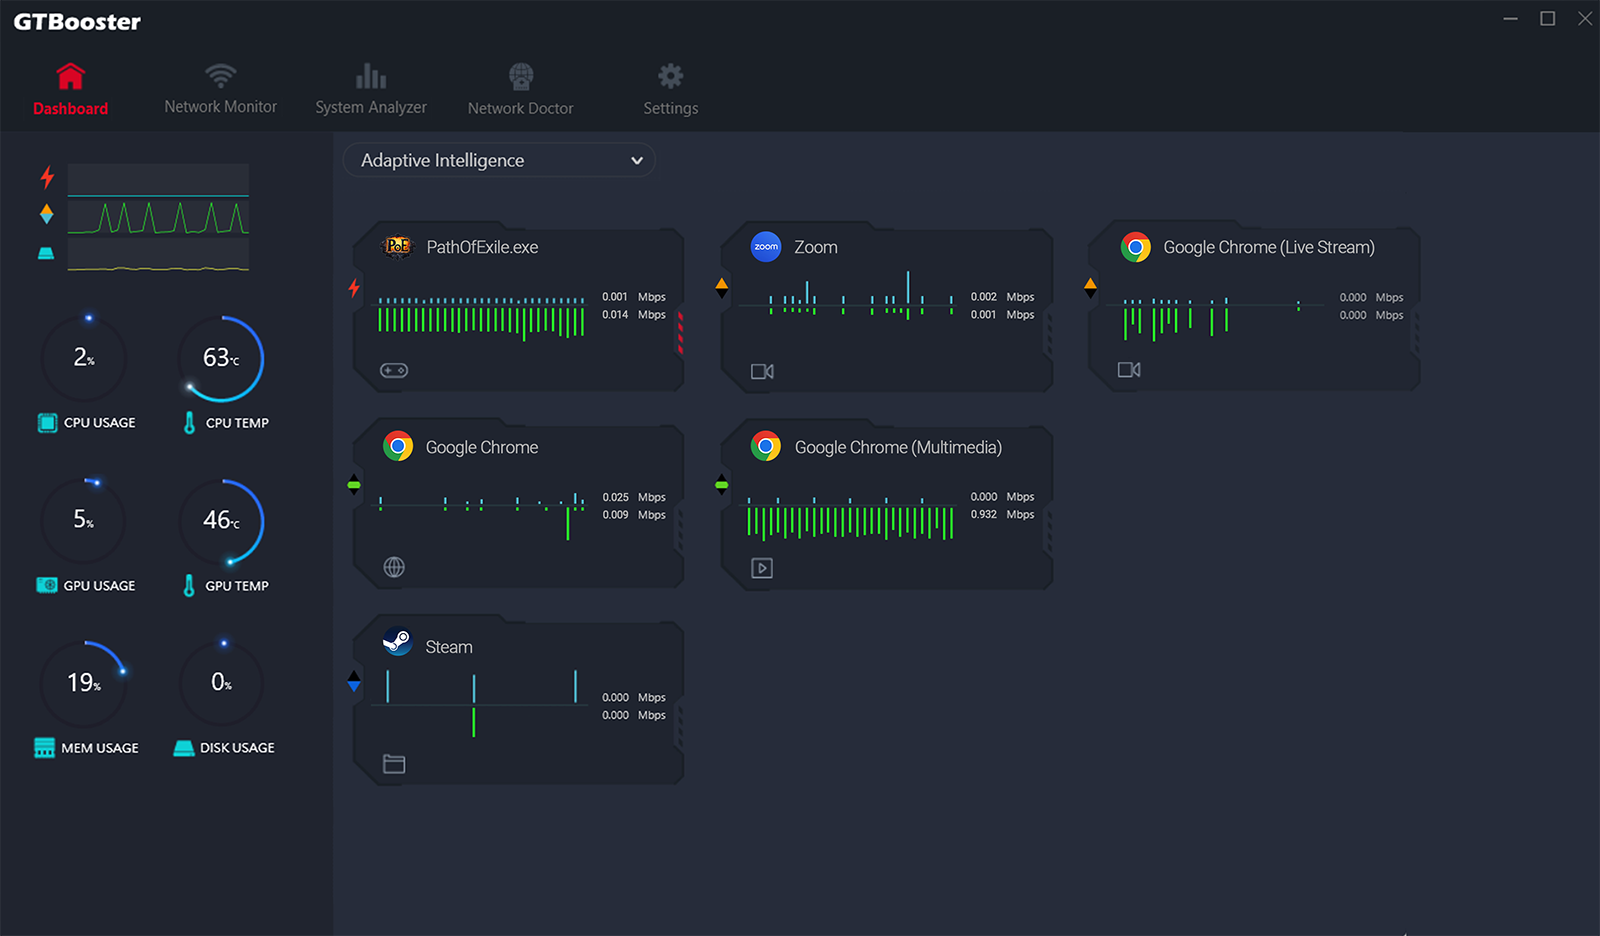
Task: Toggle the orange priority marker on Zoom
Action: point(722,288)
